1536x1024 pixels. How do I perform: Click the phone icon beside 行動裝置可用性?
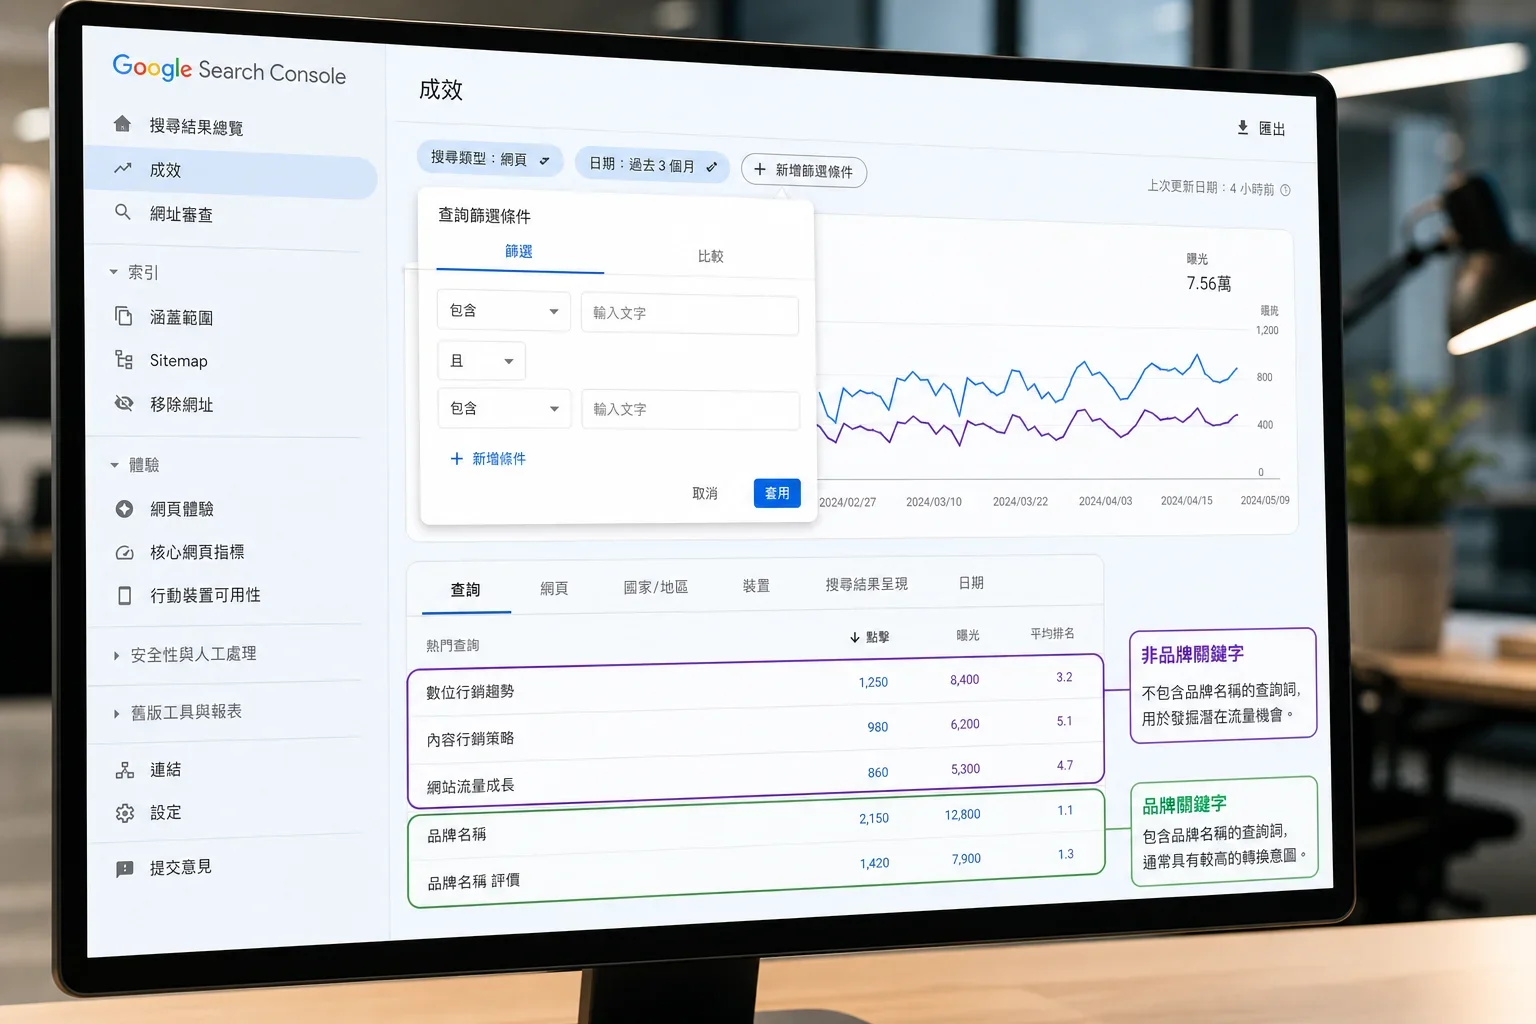[125, 595]
